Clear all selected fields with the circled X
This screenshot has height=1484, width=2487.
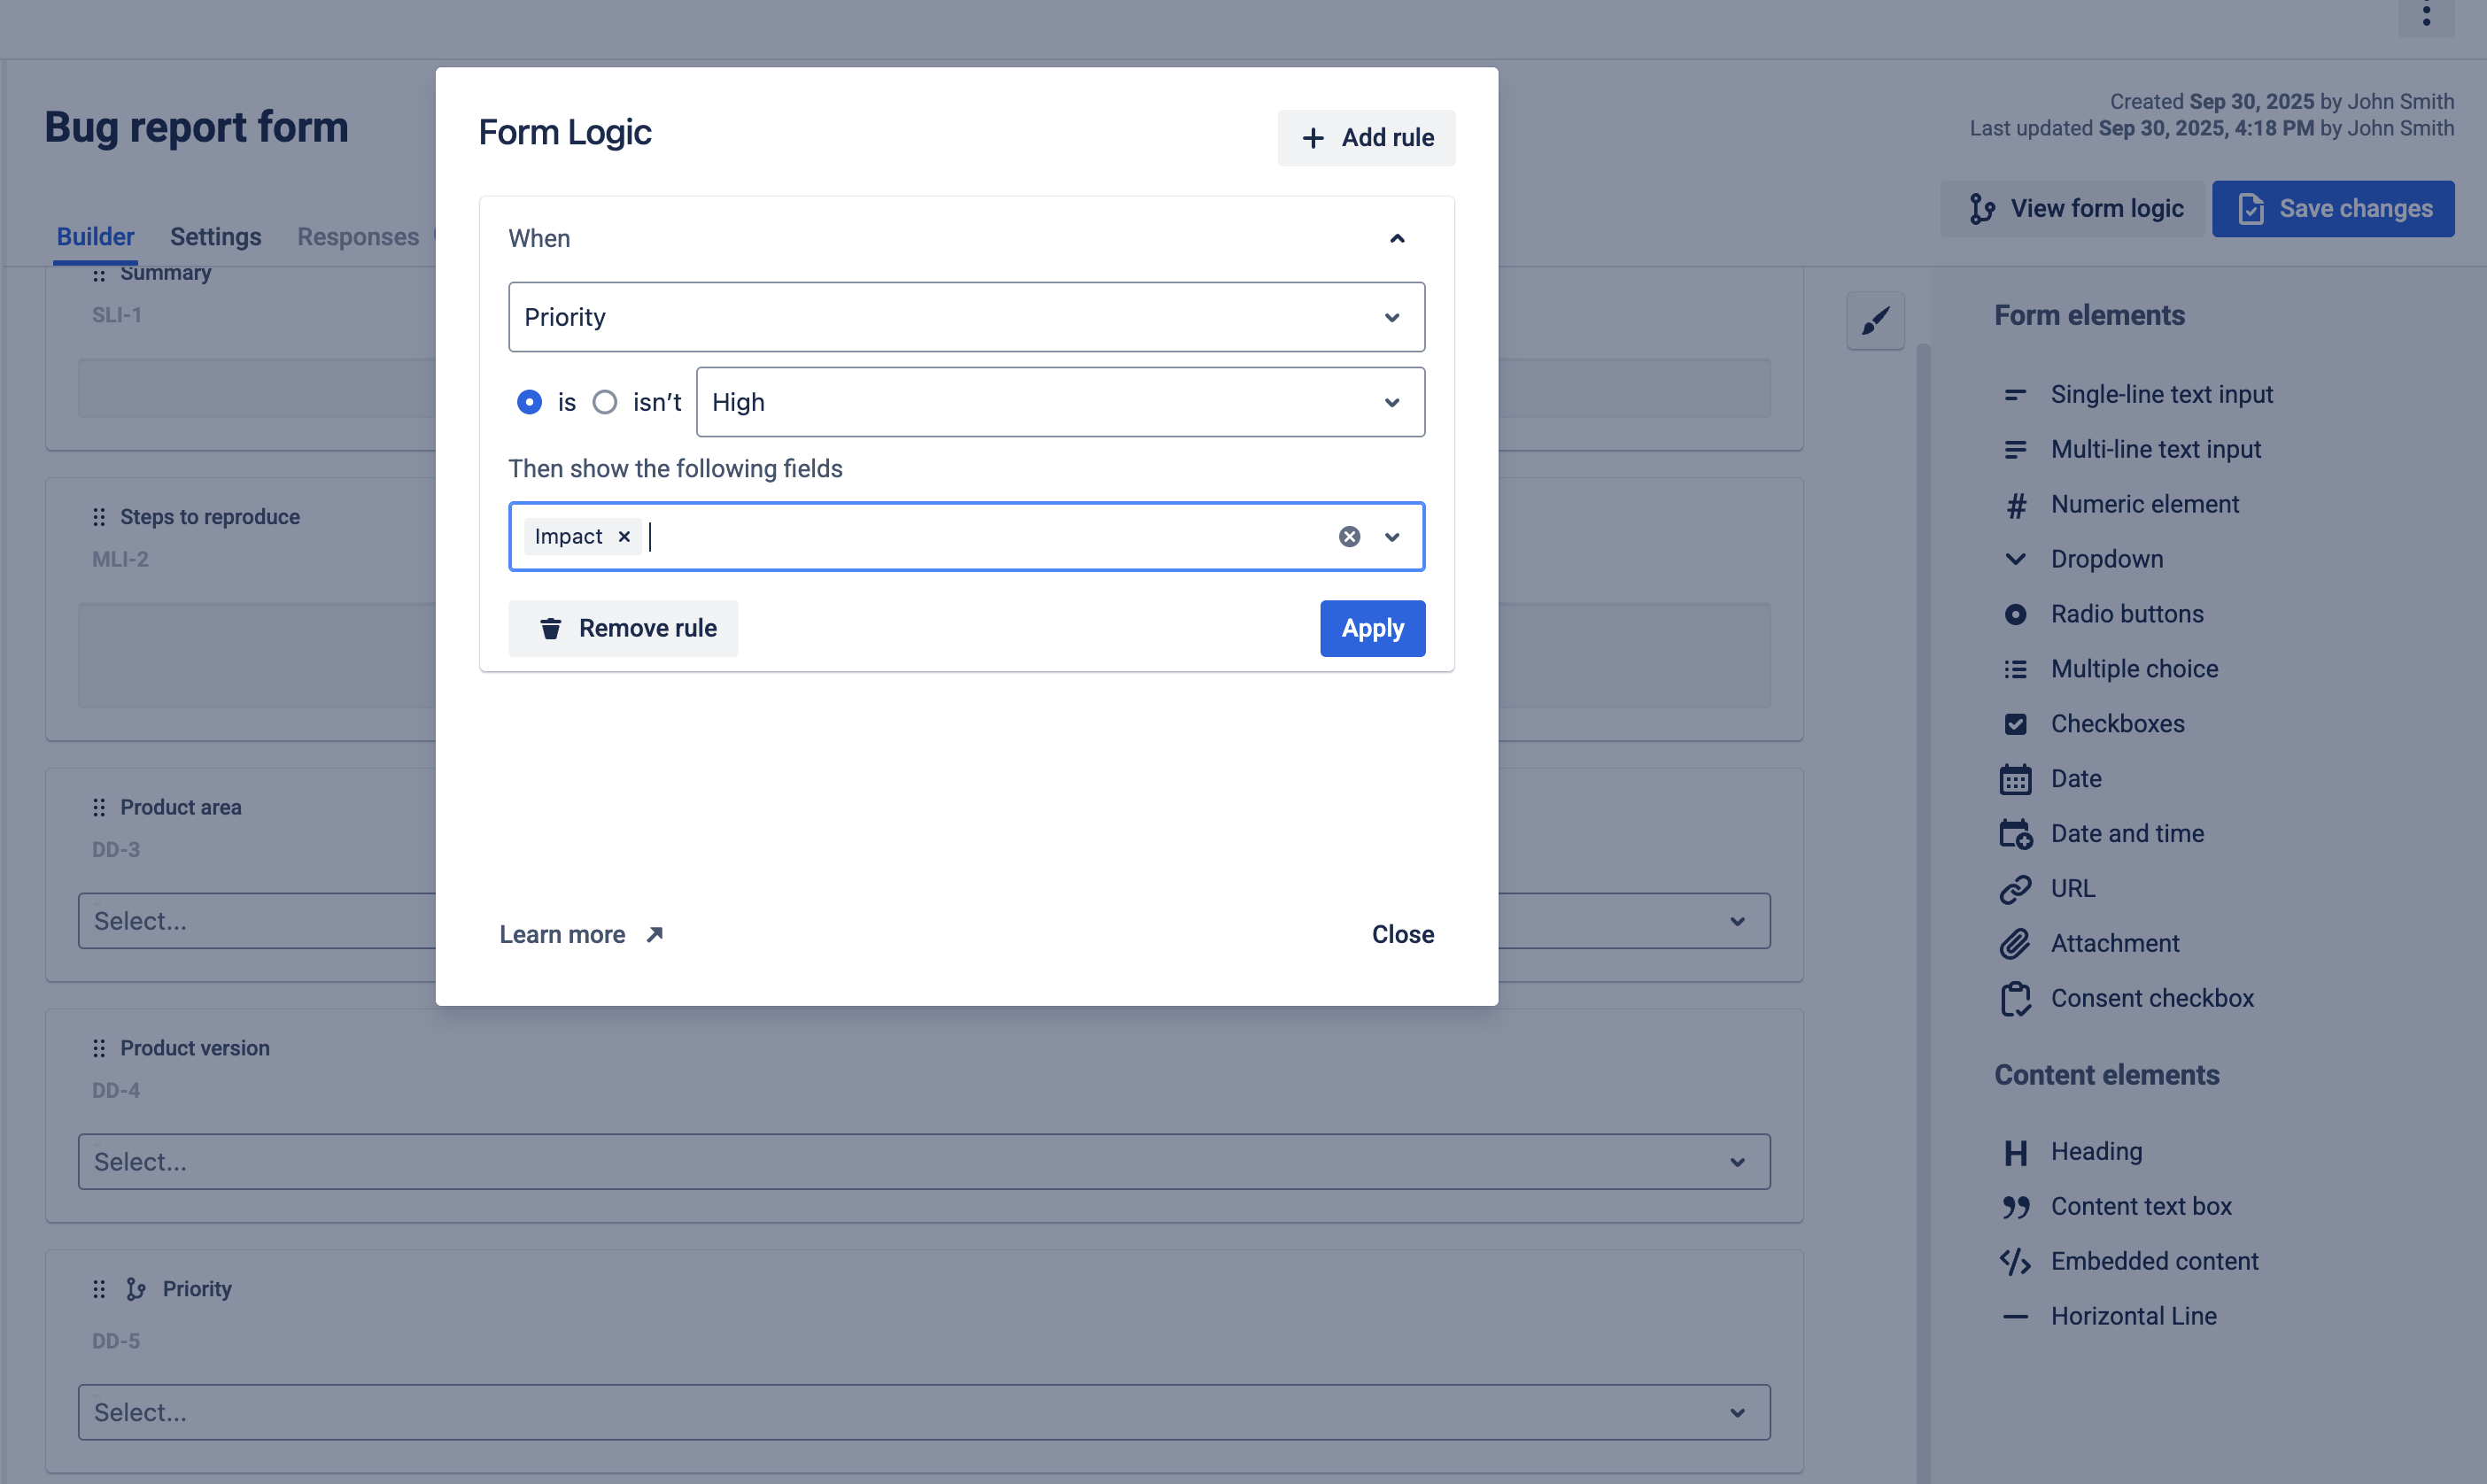pos(1349,537)
